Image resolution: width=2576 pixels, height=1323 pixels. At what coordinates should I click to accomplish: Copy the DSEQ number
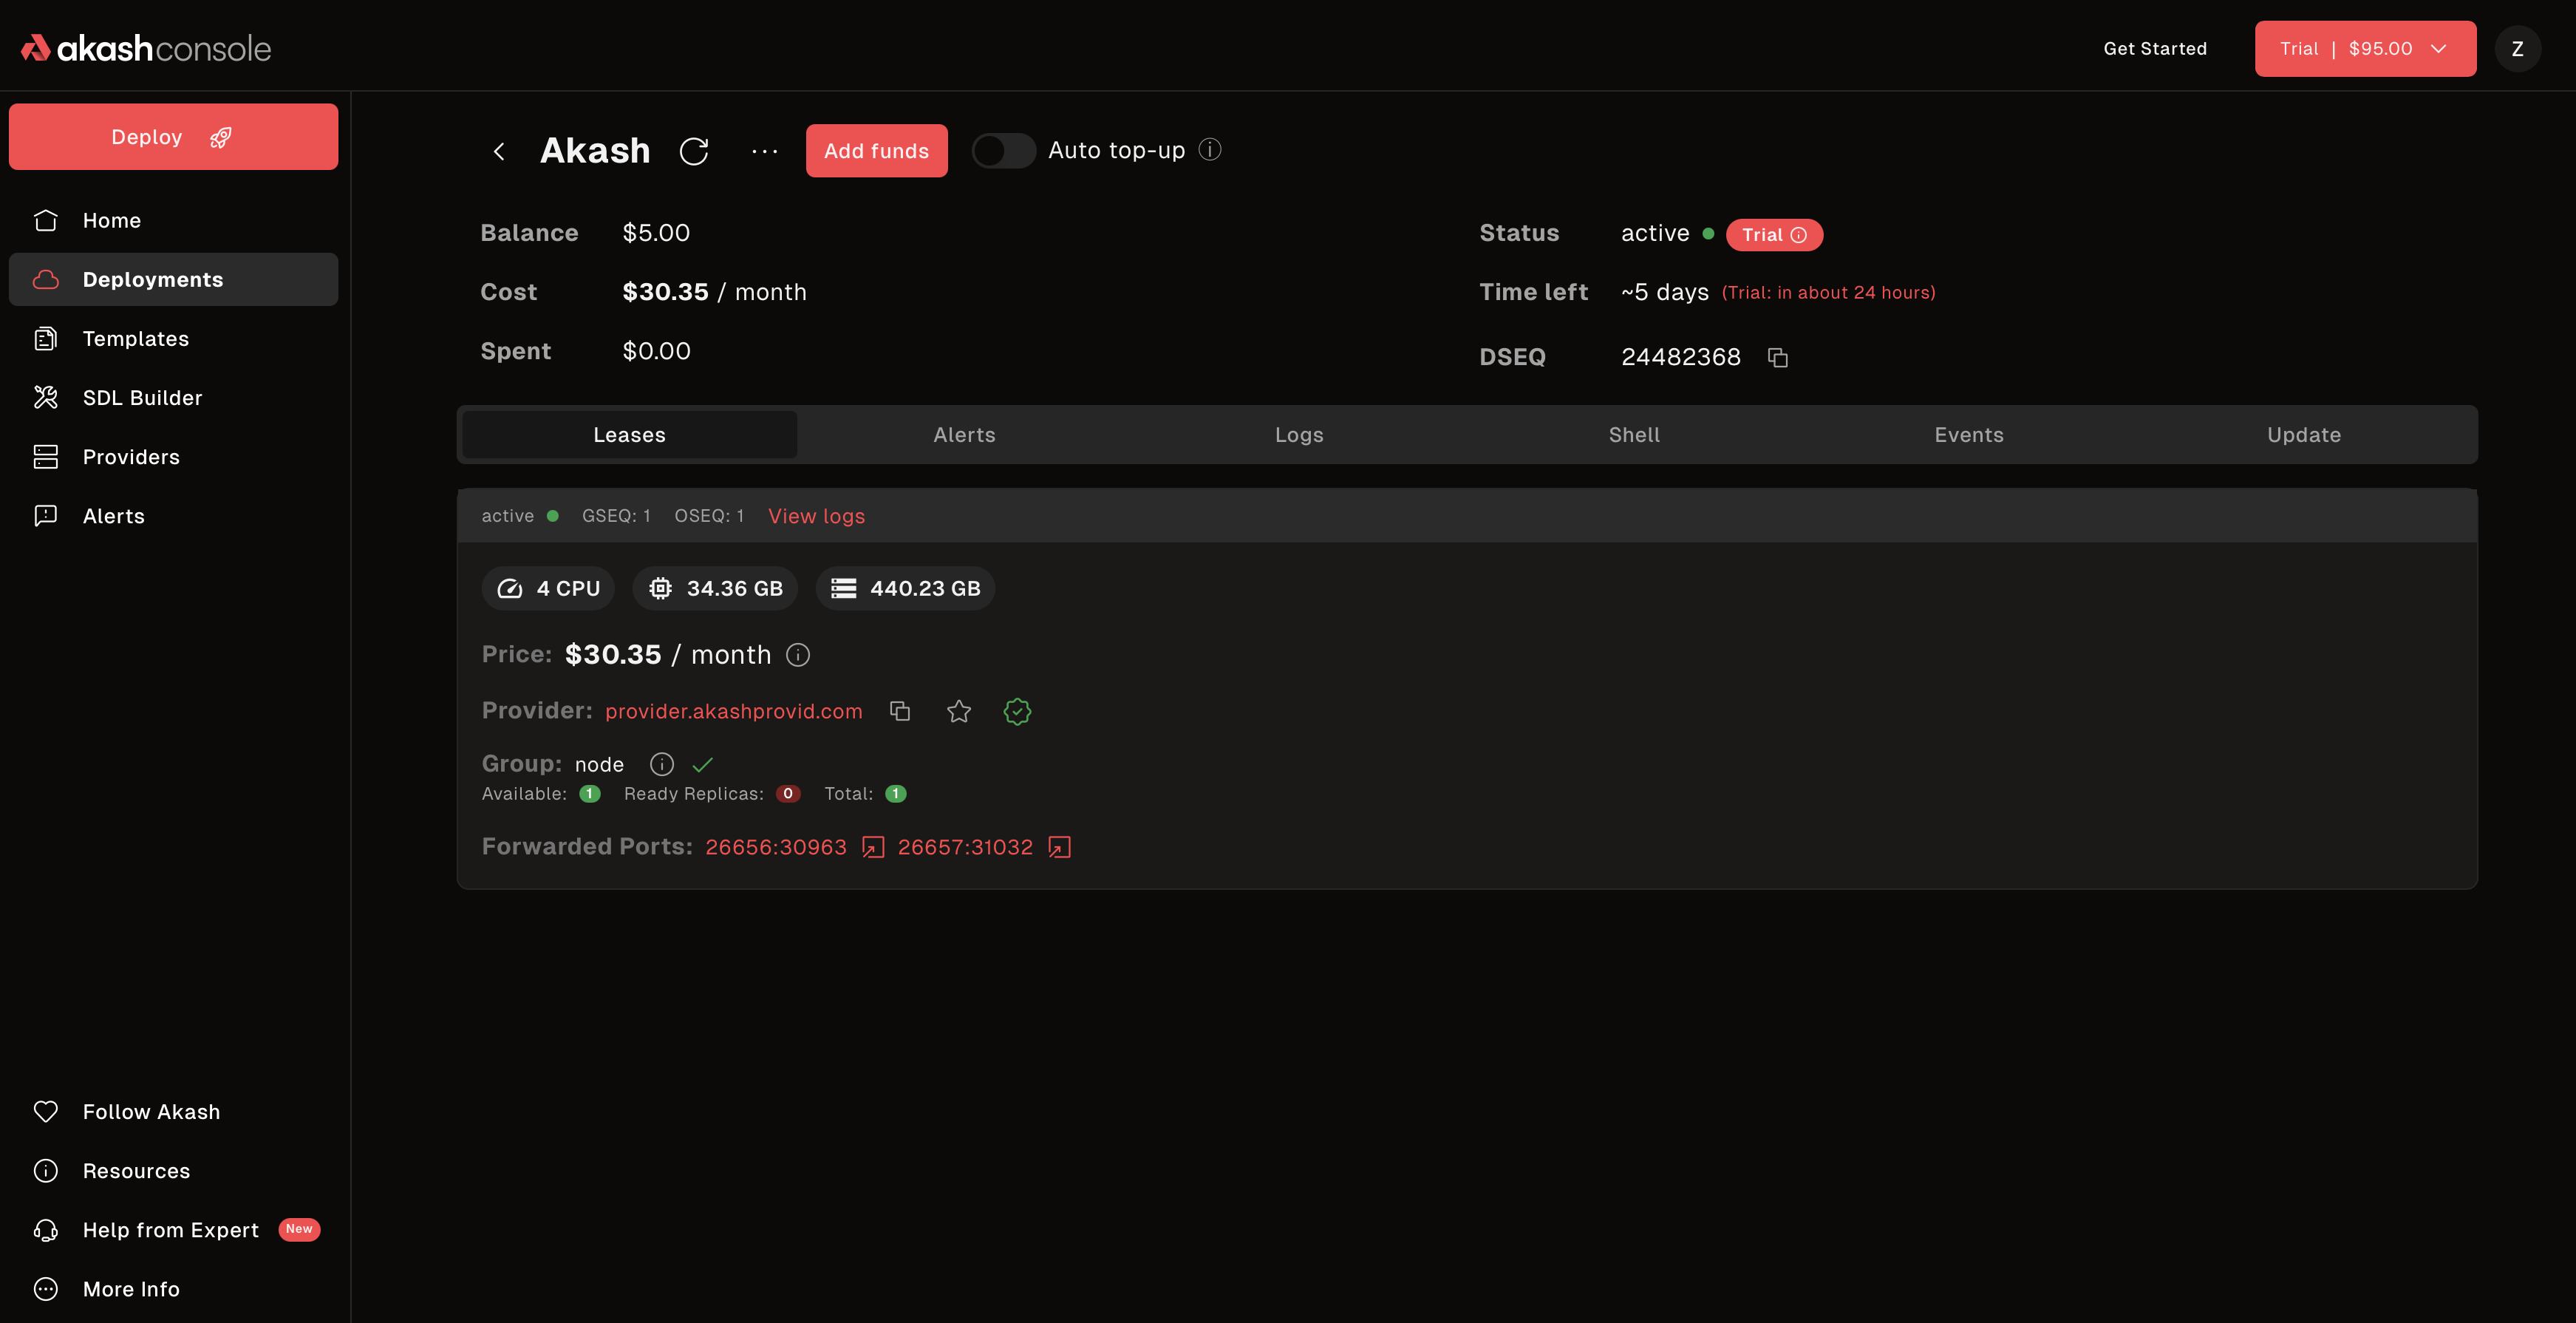coord(1777,358)
